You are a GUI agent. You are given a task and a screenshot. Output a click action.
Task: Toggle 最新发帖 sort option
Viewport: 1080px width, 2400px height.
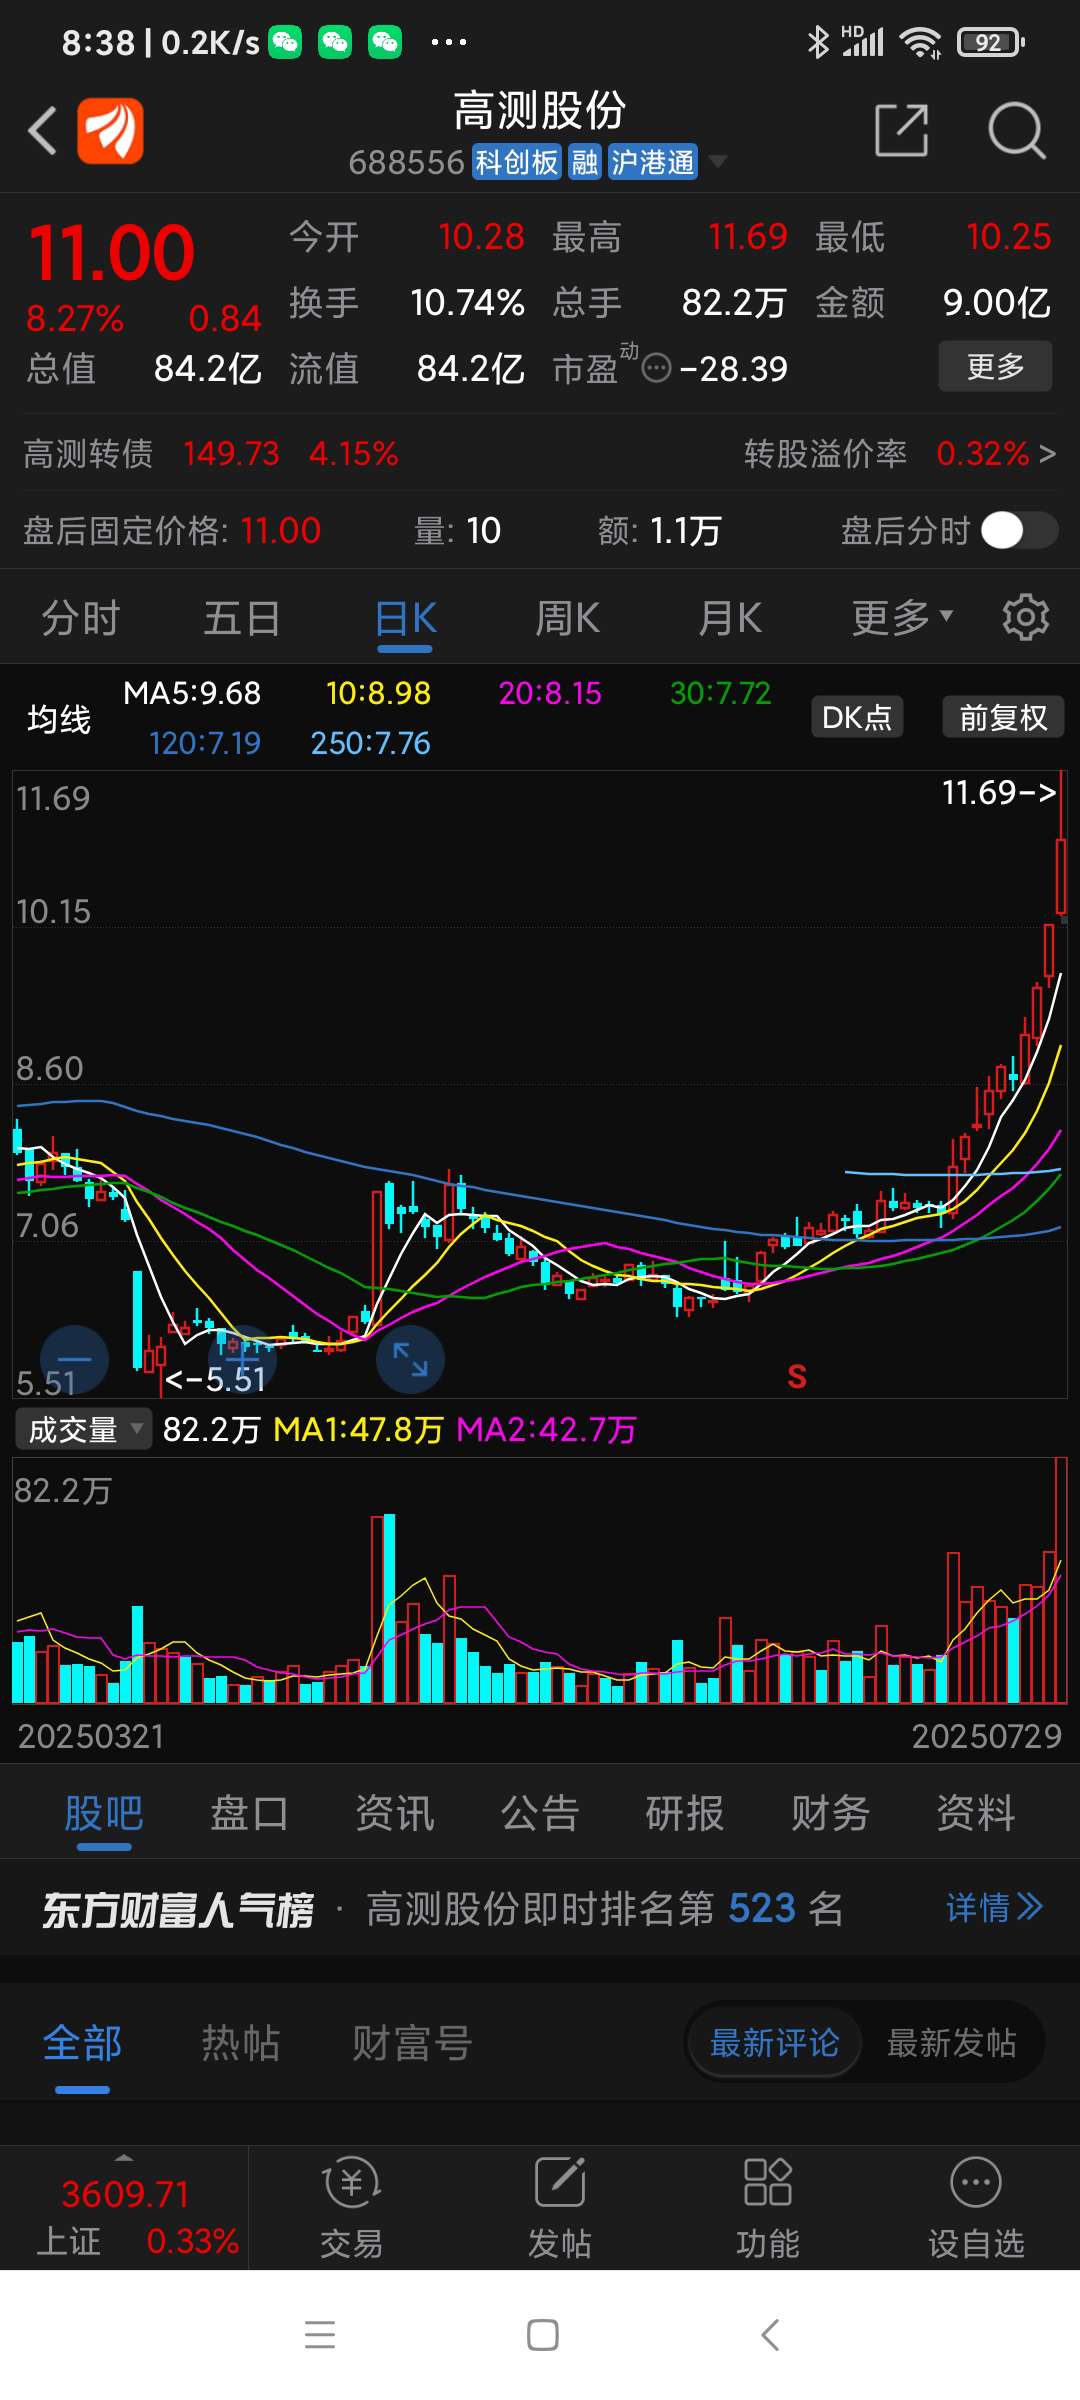(951, 2043)
